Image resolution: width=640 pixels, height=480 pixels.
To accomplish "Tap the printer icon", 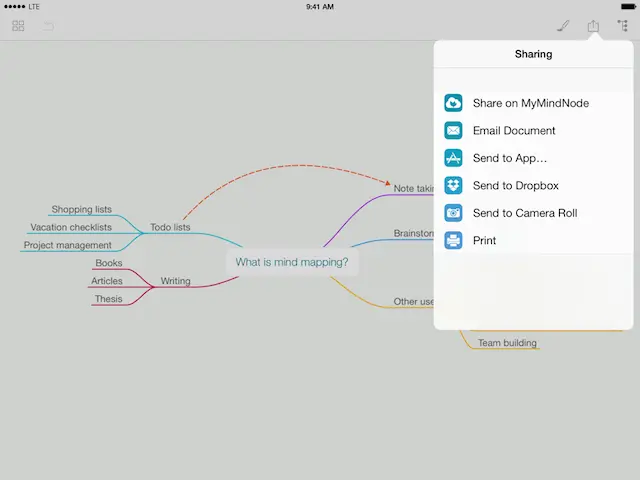I will tap(453, 241).
